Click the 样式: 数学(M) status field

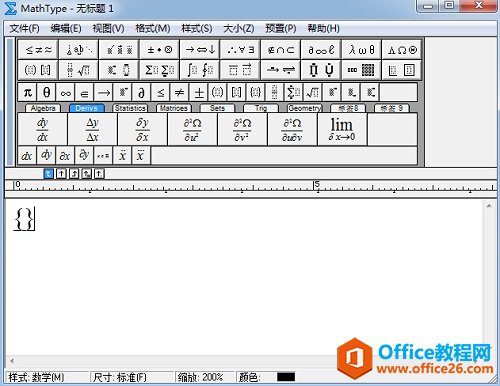(x=47, y=377)
